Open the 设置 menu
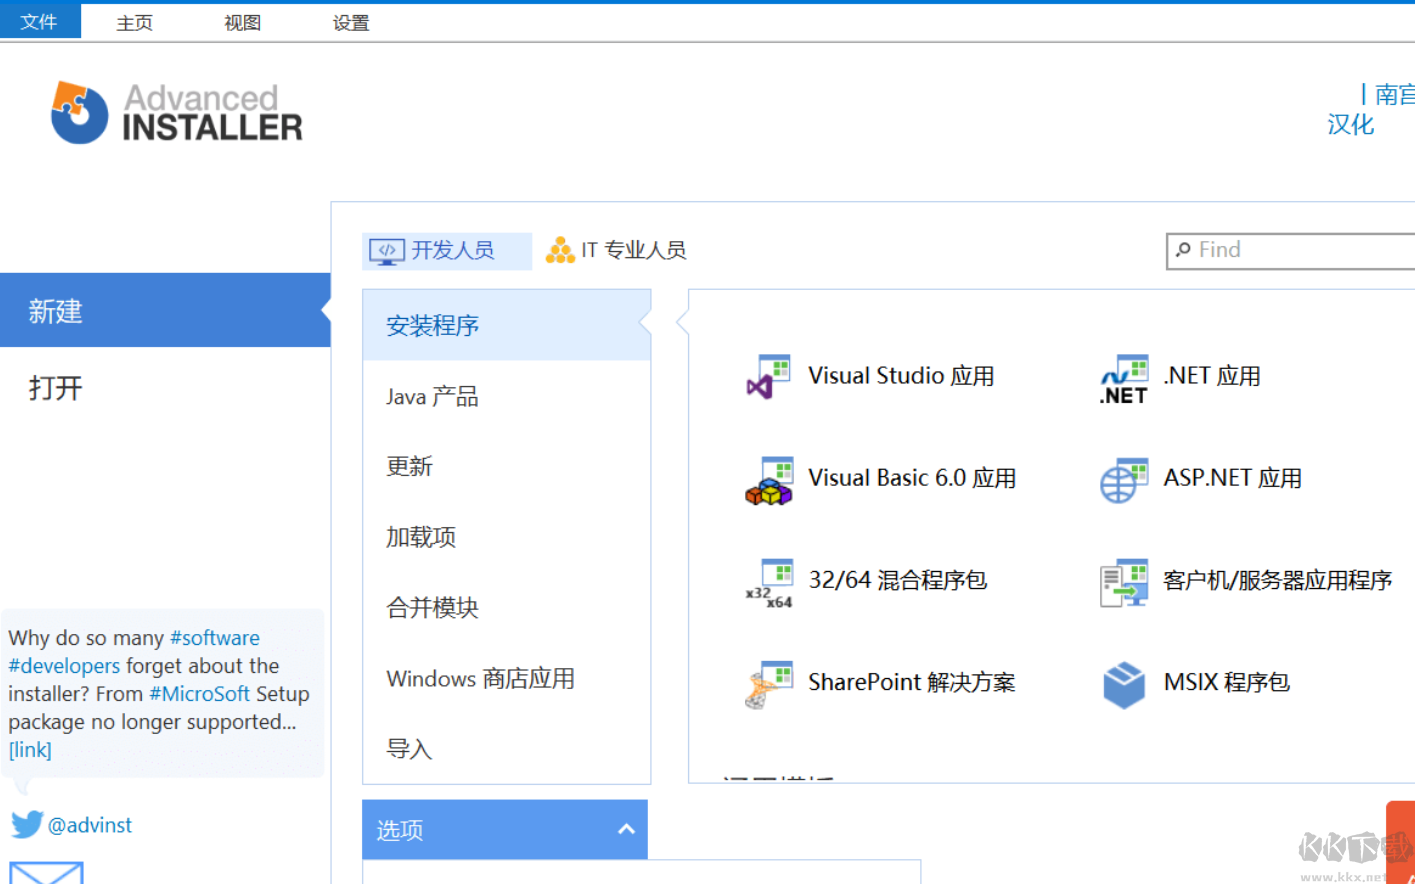The image size is (1415, 884). point(349,21)
